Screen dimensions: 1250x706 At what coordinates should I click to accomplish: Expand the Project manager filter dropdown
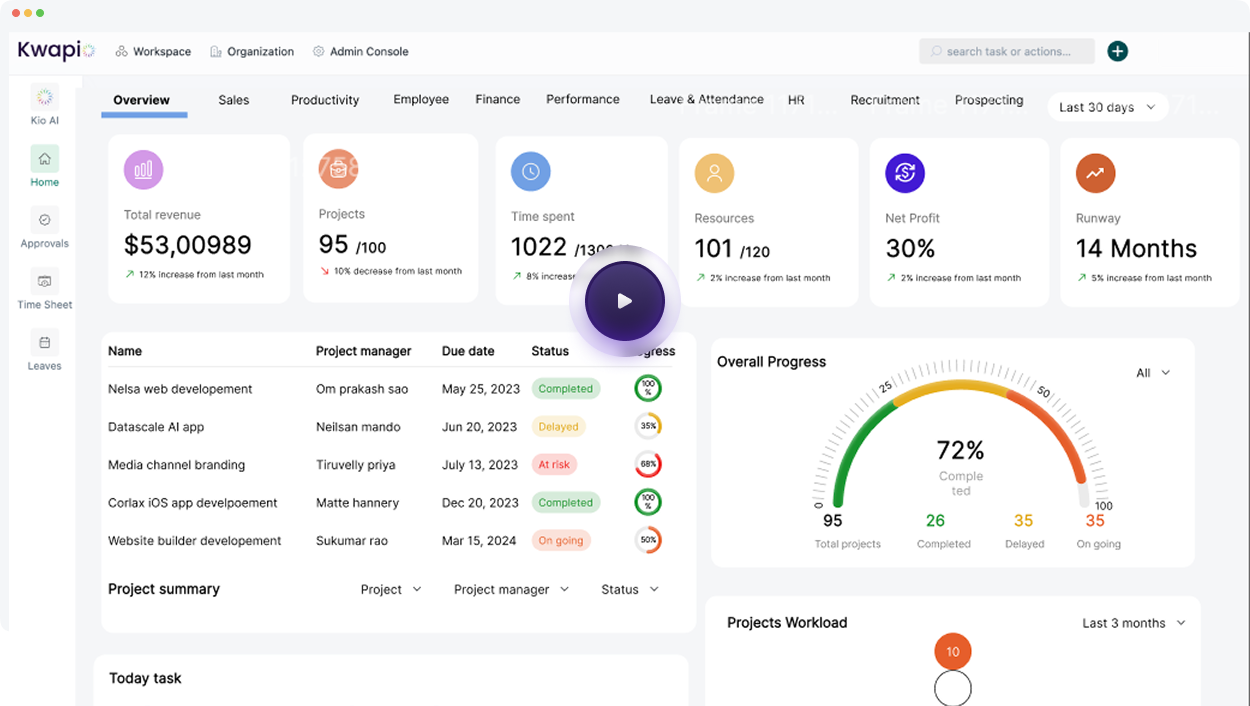(511, 589)
